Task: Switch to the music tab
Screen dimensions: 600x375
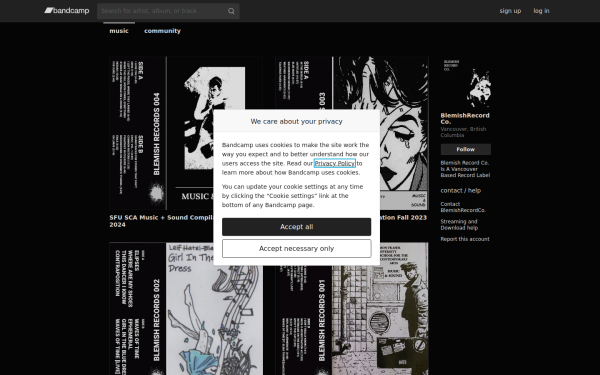Action: [119, 31]
